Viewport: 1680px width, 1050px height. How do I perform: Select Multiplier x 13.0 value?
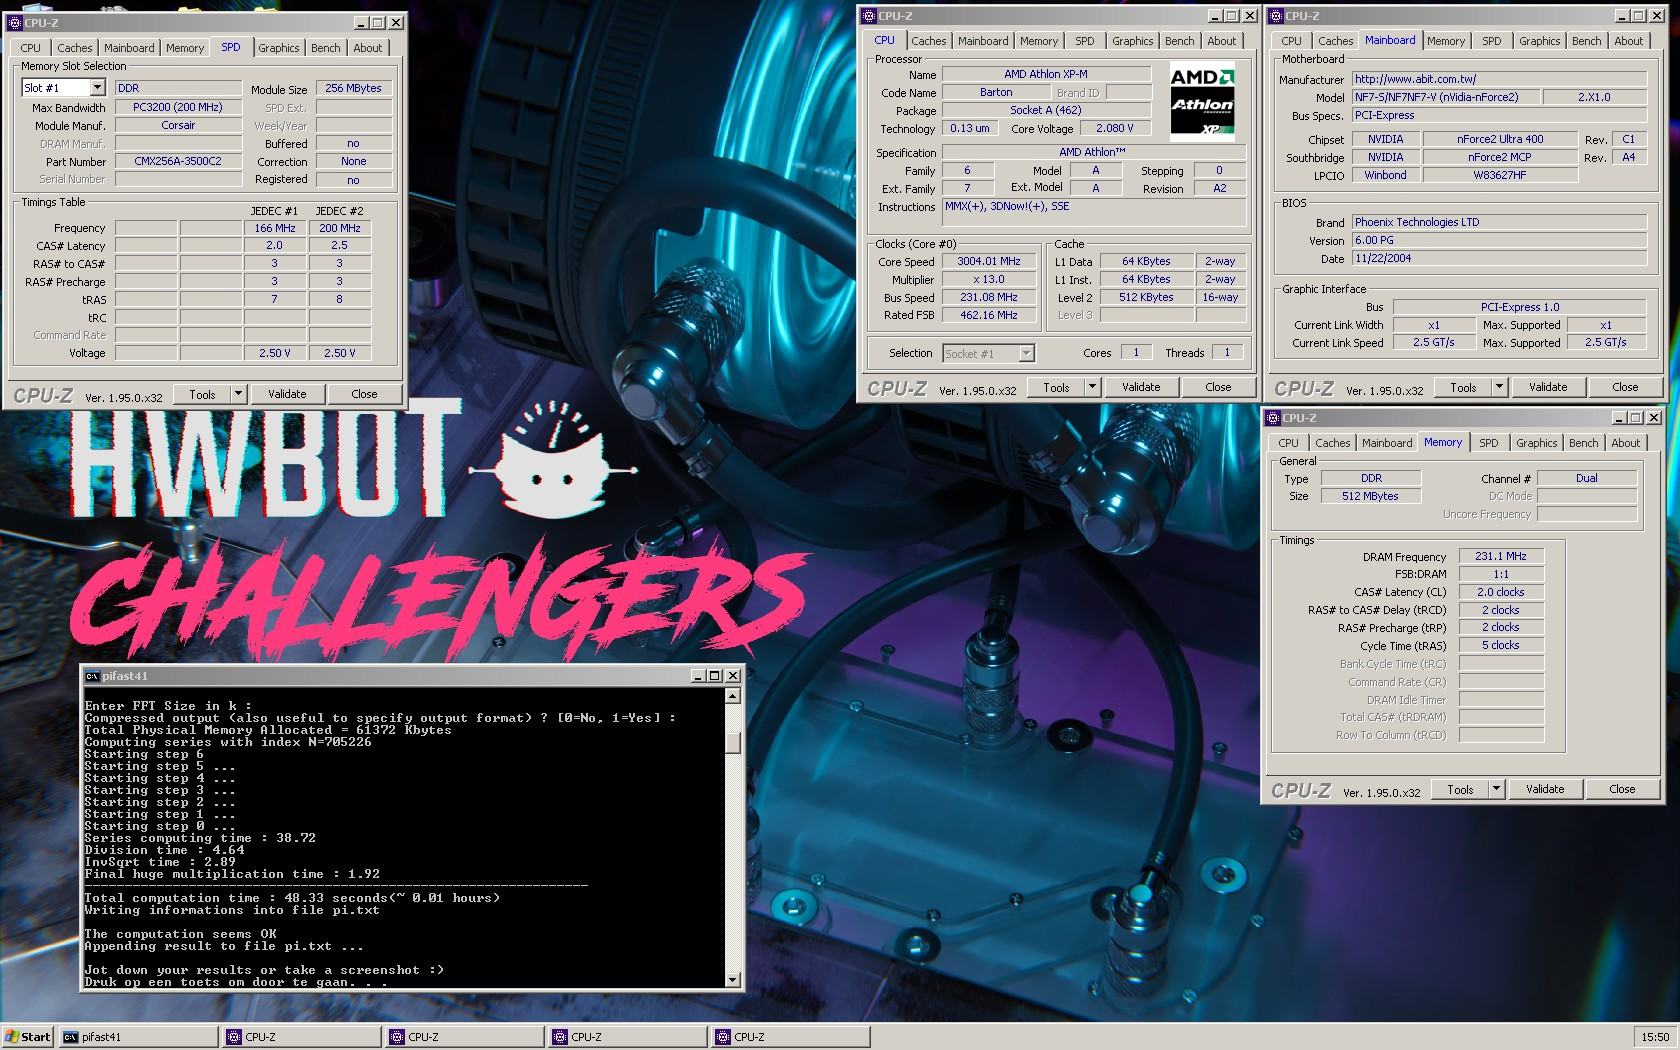click(989, 279)
